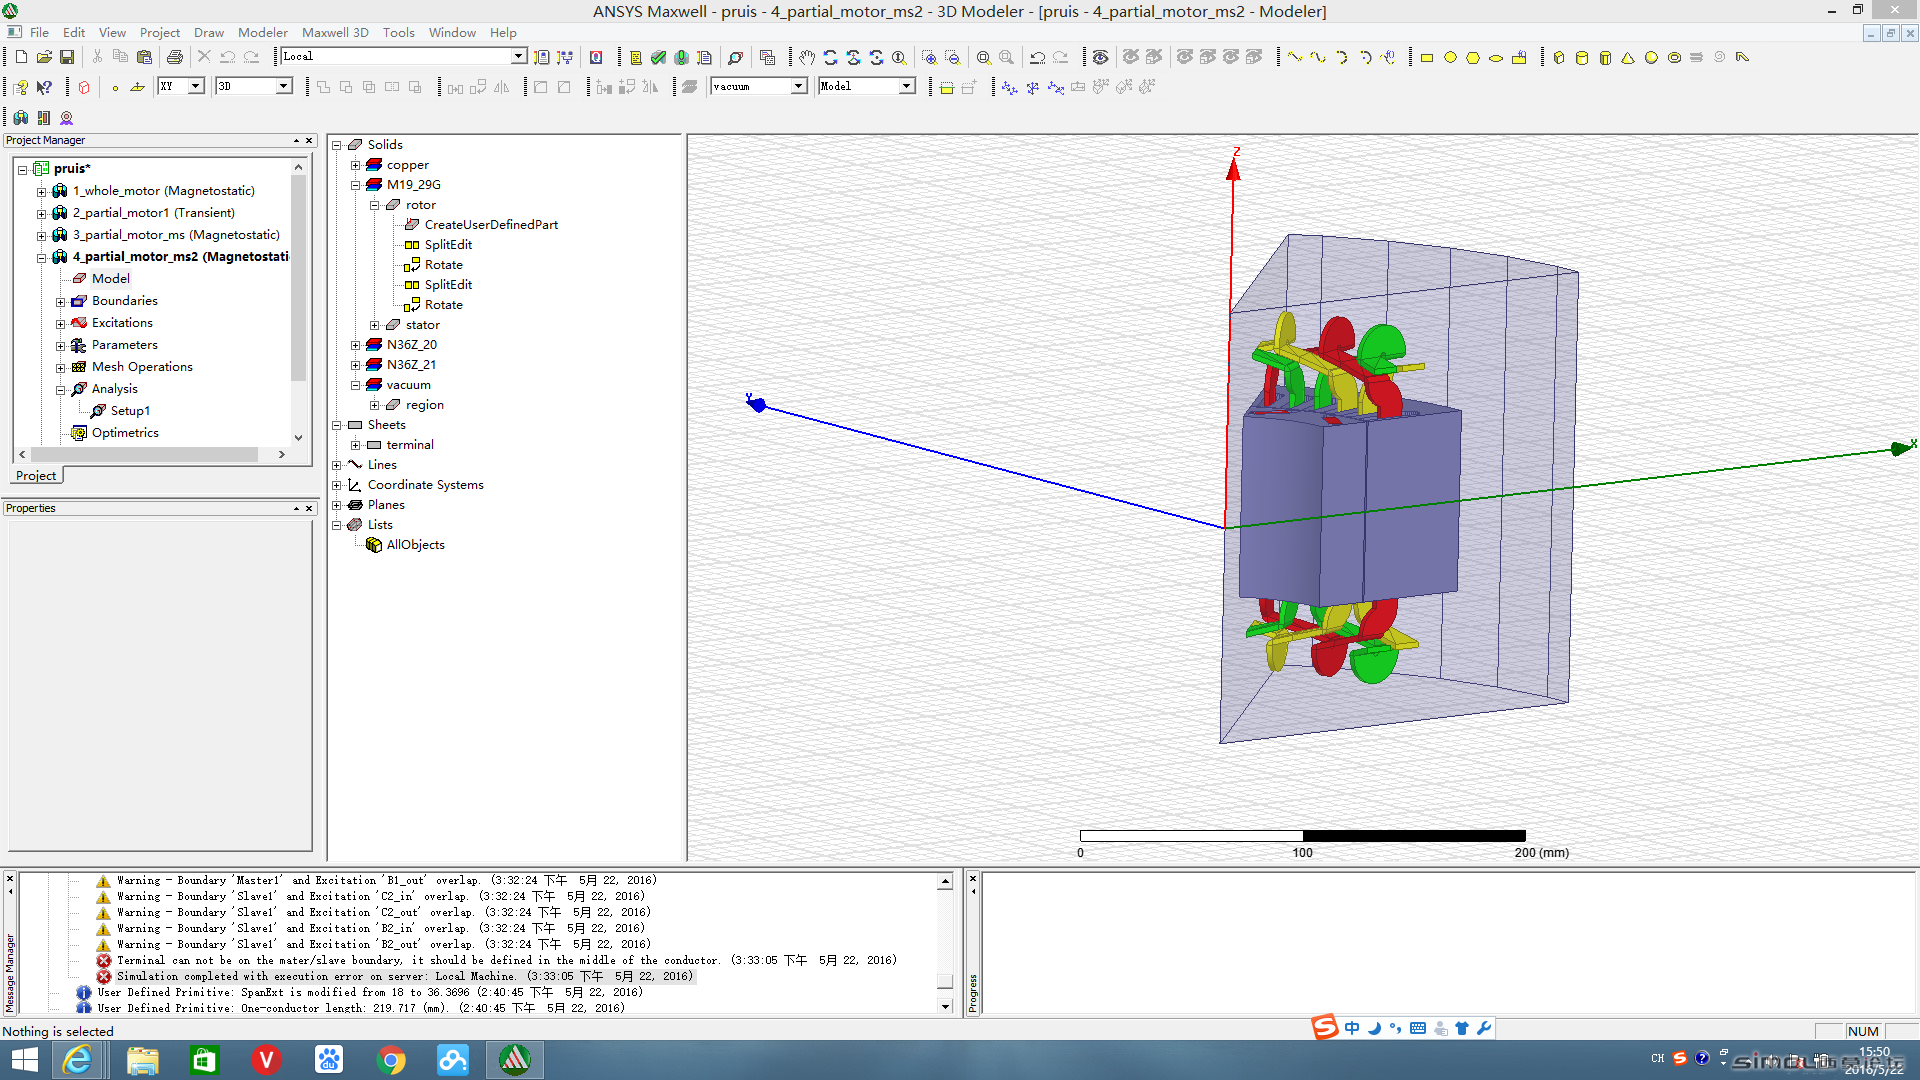Expand the Coordinate Systems node
The height and width of the screenshot is (1080, 1920).
[337, 485]
